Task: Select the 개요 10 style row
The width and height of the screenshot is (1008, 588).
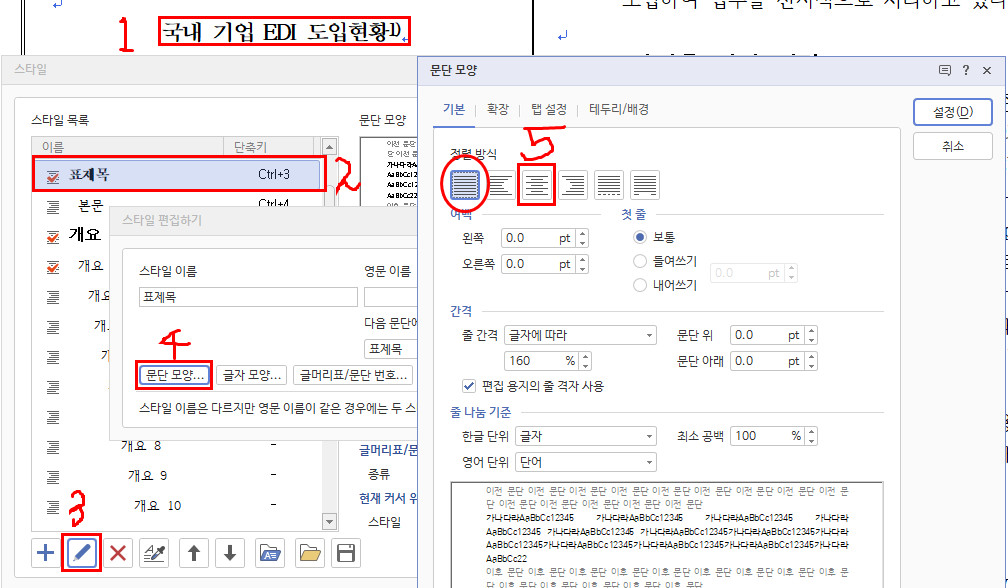Action: [176, 505]
